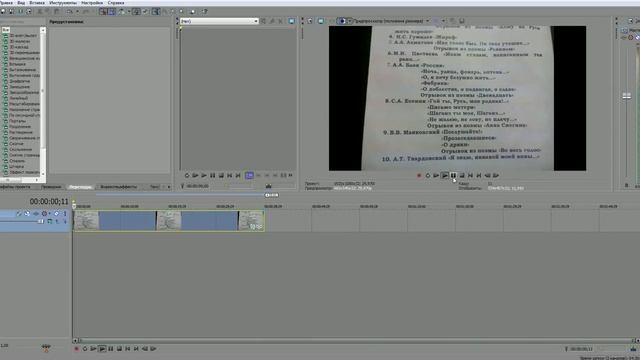Select the Спираль transition in list
640x360 pixels.
[x=17, y=161]
